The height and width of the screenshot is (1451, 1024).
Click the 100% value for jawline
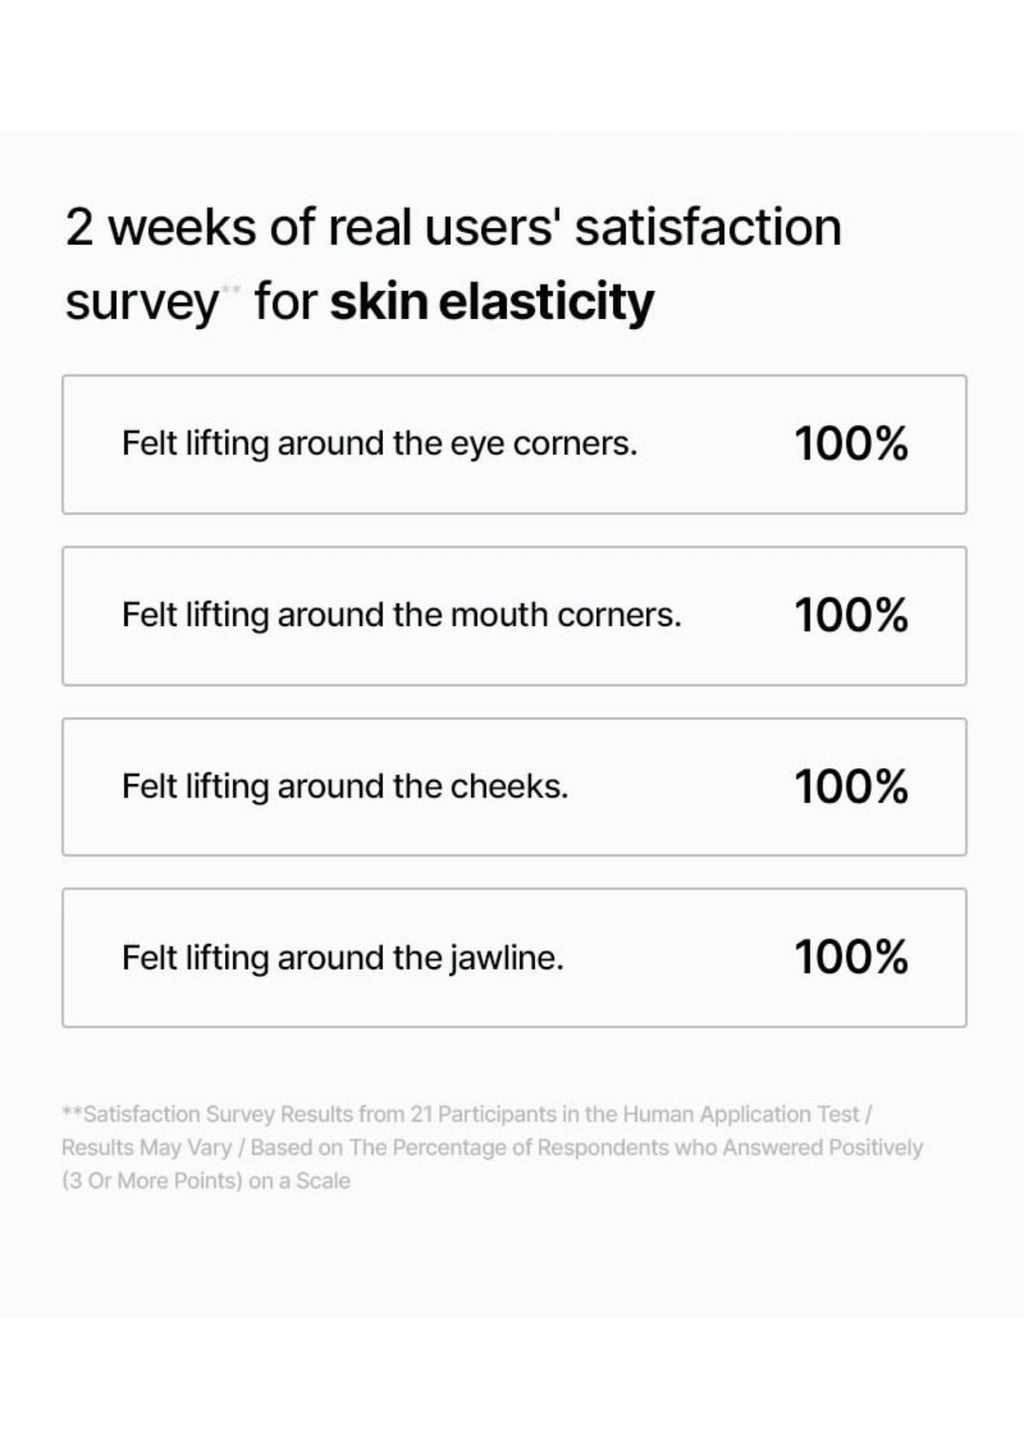(851, 957)
